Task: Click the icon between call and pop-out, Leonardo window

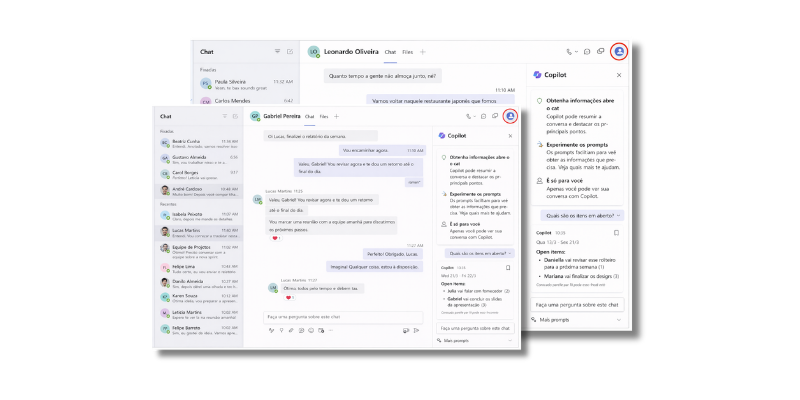Action: (x=587, y=52)
